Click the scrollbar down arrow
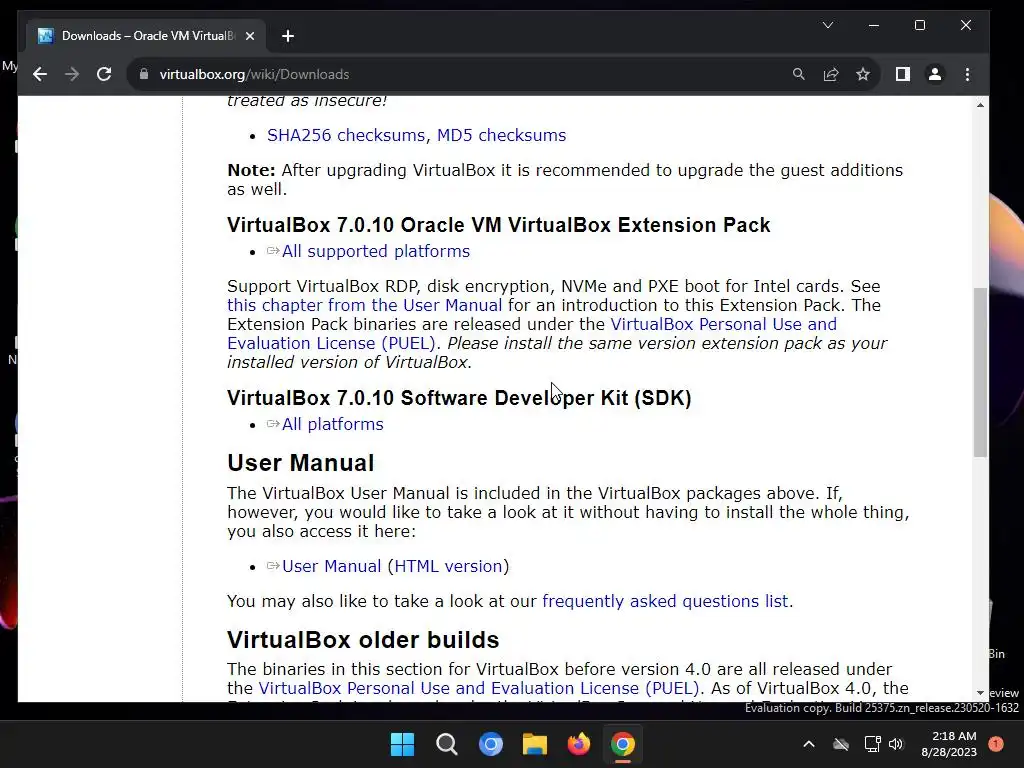This screenshot has height=768, width=1024. [980, 693]
